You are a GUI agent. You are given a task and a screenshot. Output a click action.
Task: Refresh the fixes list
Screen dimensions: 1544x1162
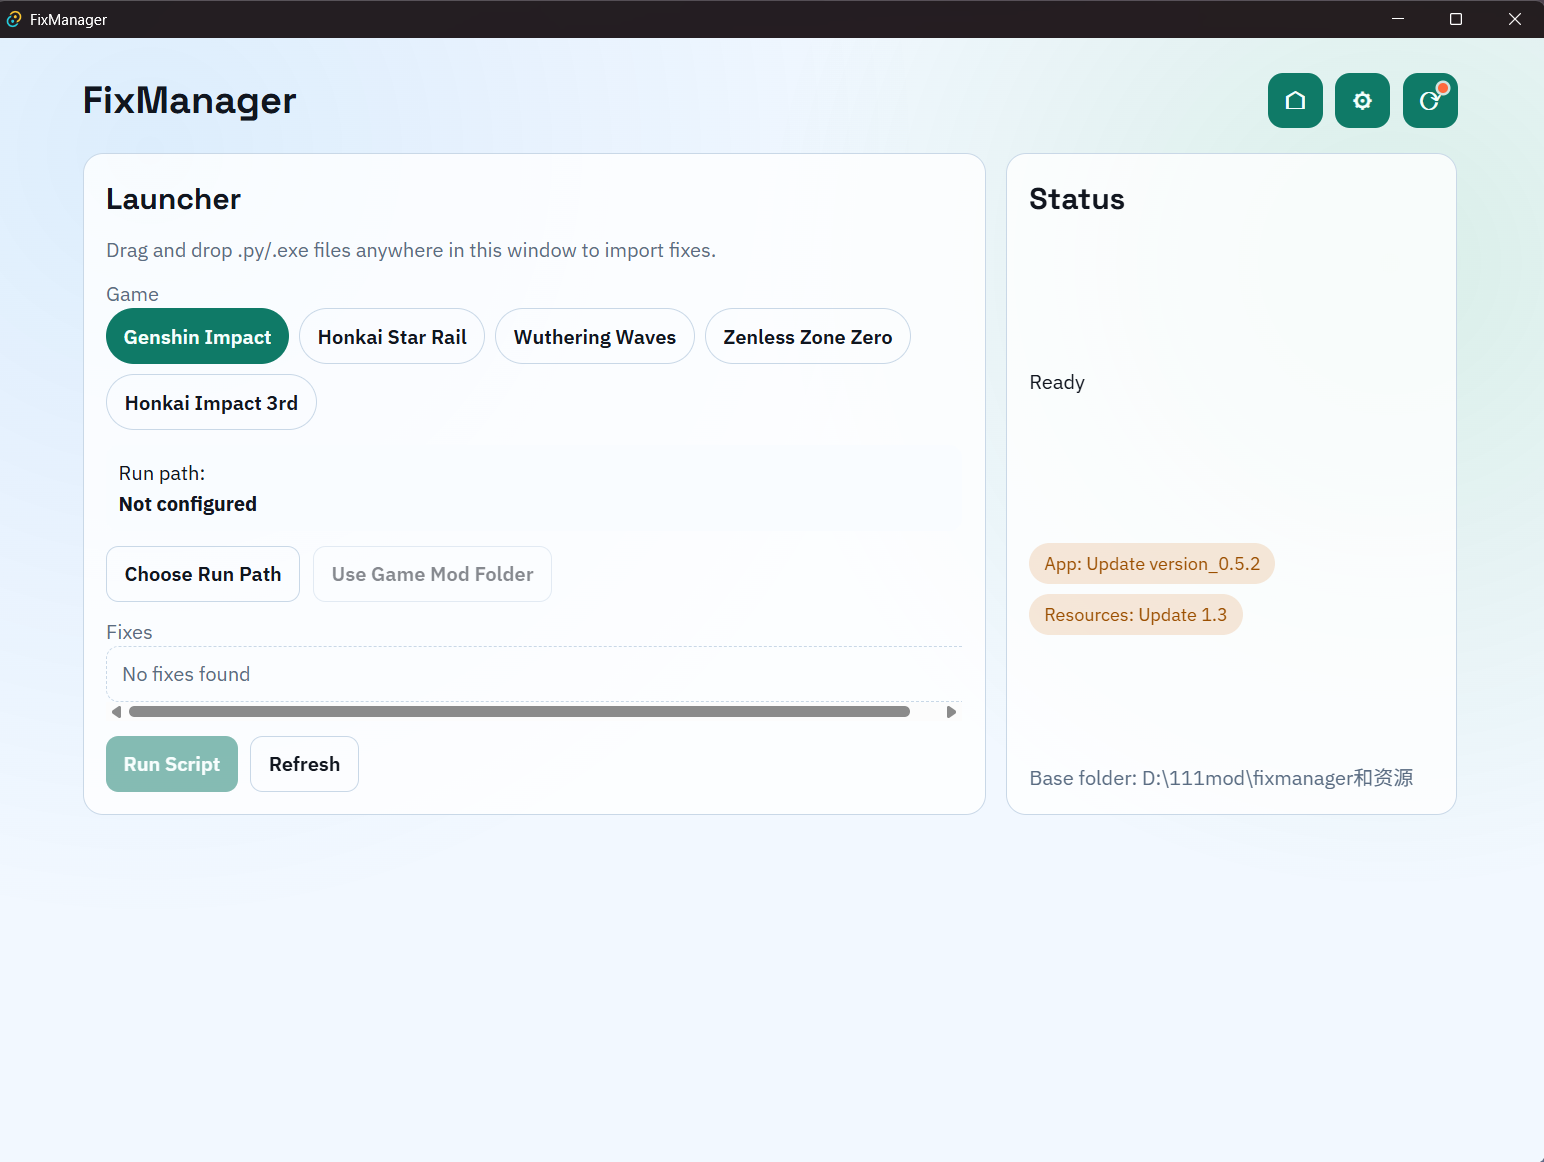coord(304,764)
